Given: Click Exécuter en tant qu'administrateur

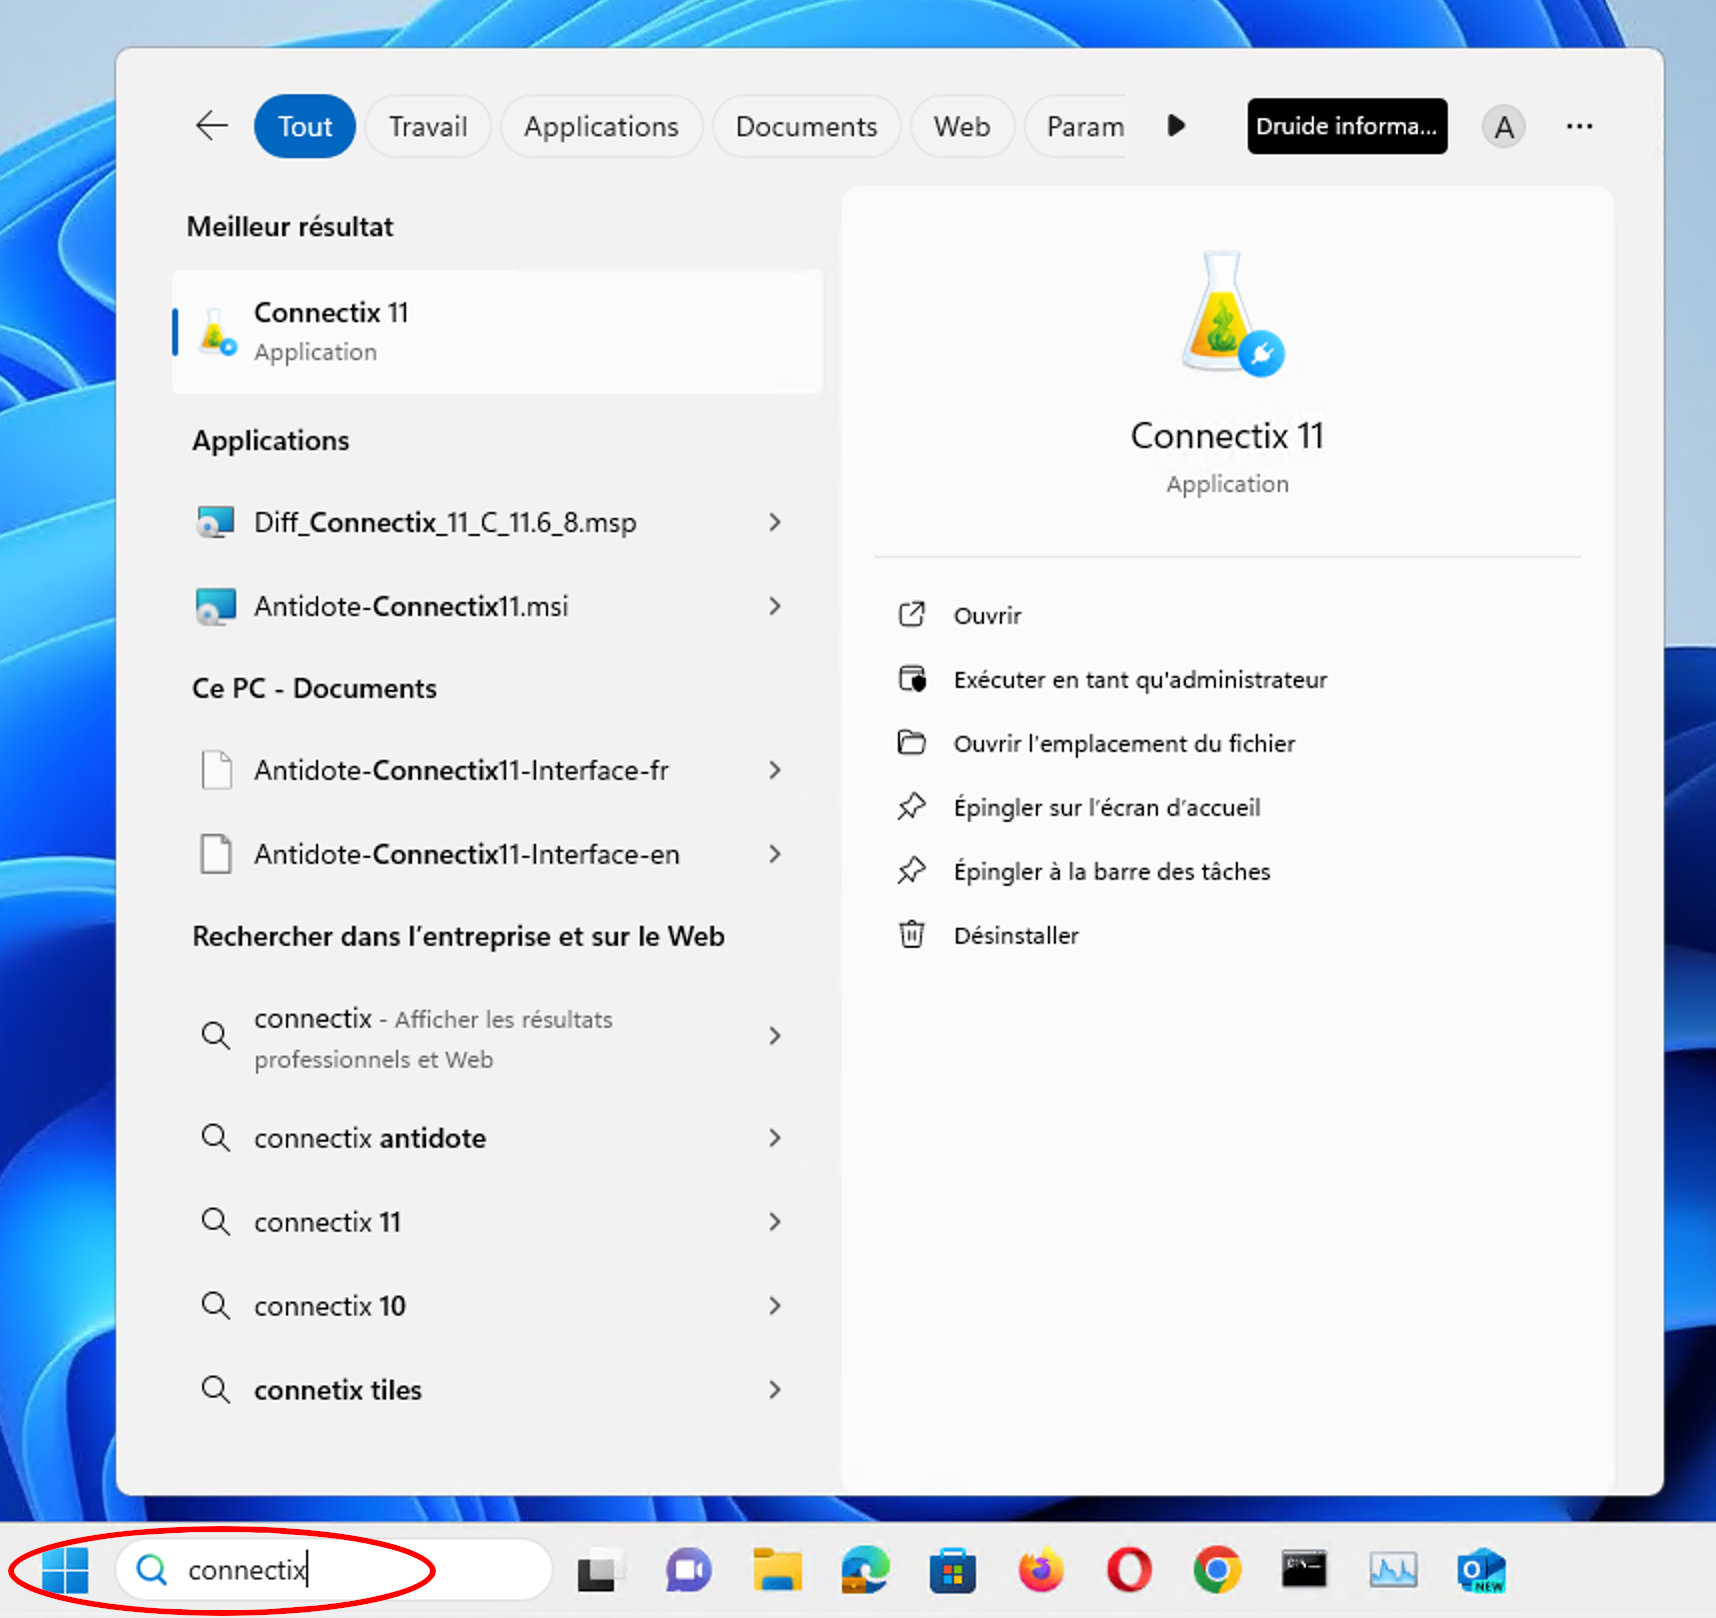Looking at the screenshot, I should coord(1139,680).
